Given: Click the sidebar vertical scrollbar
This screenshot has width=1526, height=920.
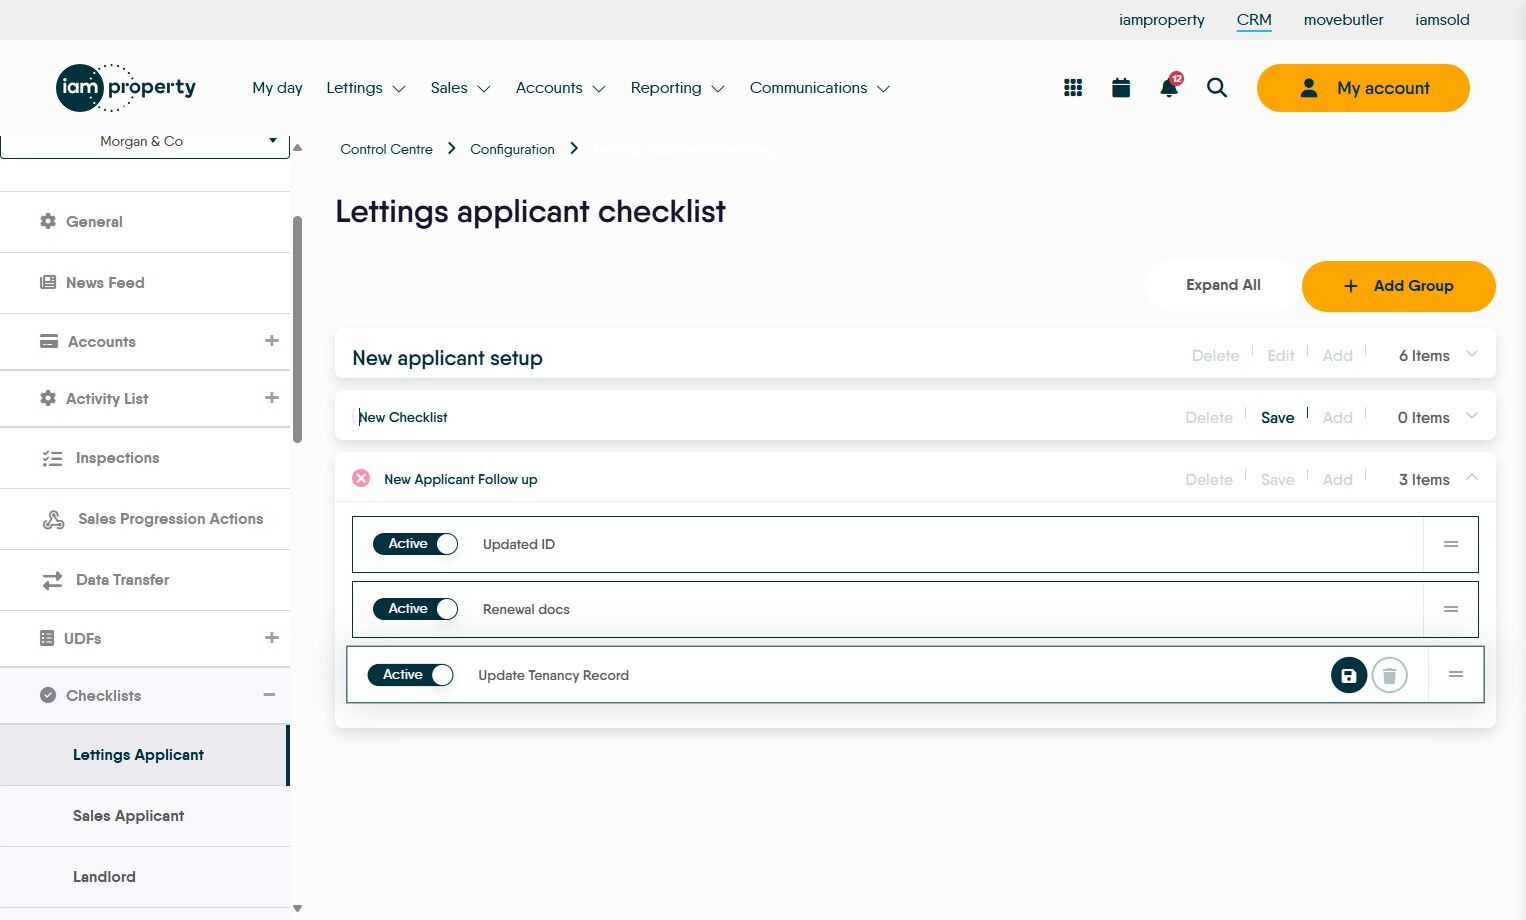Looking at the screenshot, I should (297, 330).
